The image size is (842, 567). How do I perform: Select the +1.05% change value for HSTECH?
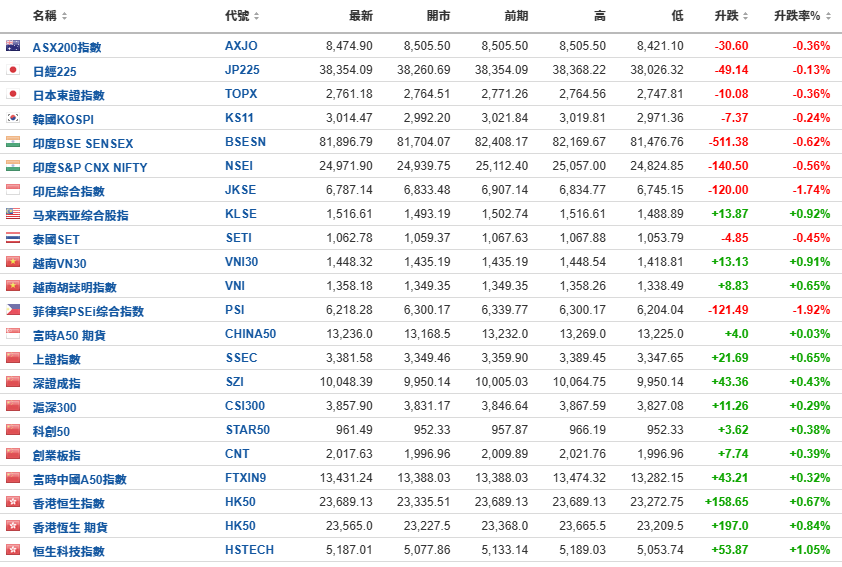810,550
